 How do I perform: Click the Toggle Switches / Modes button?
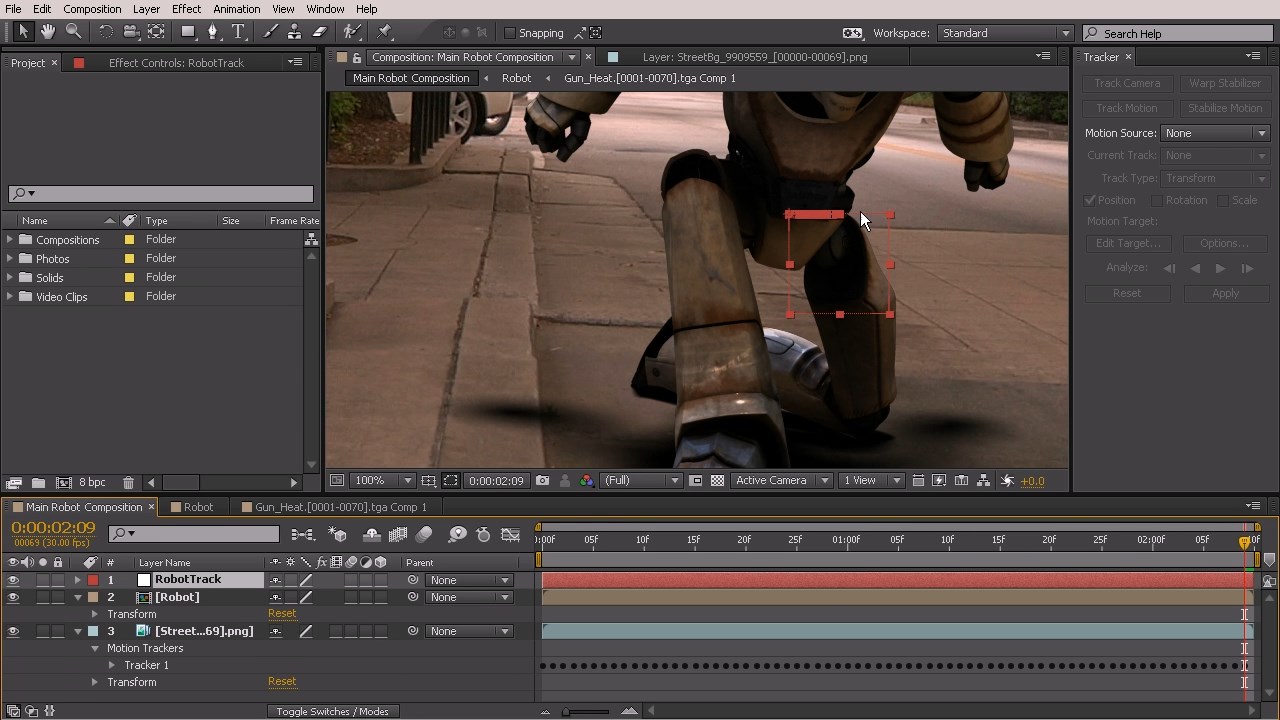(x=332, y=711)
